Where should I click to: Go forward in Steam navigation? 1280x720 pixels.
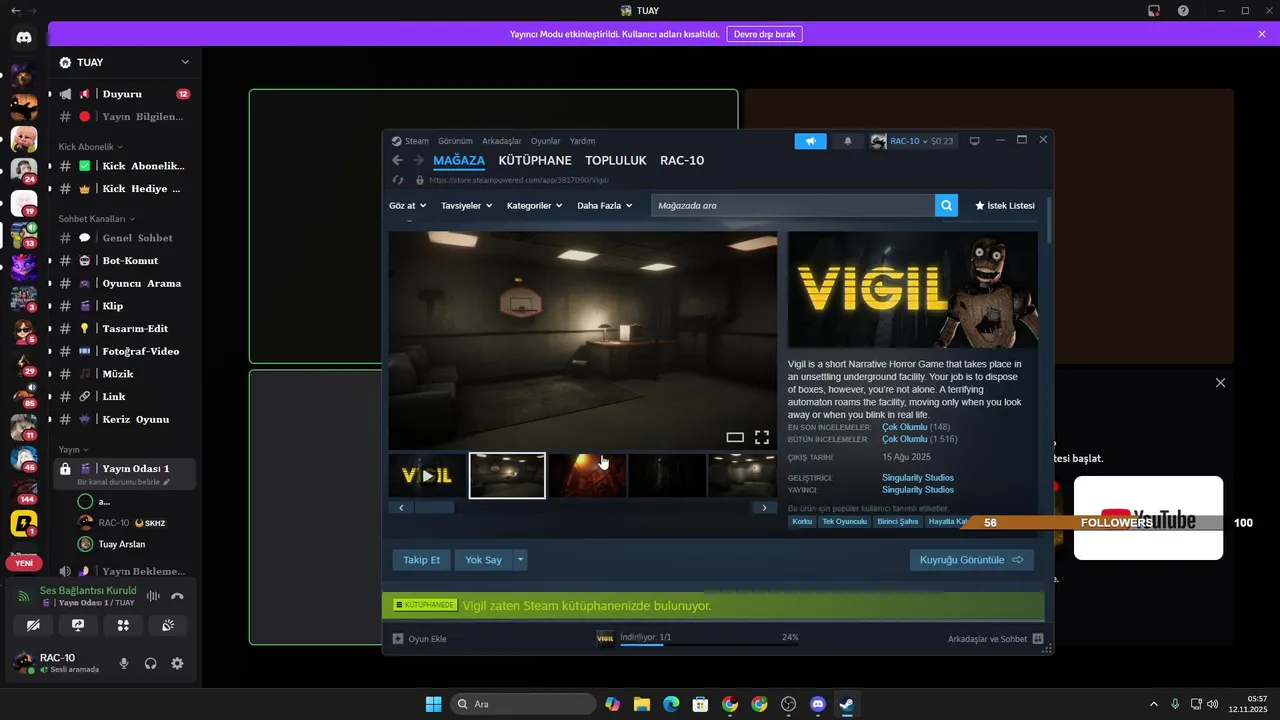coord(419,160)
